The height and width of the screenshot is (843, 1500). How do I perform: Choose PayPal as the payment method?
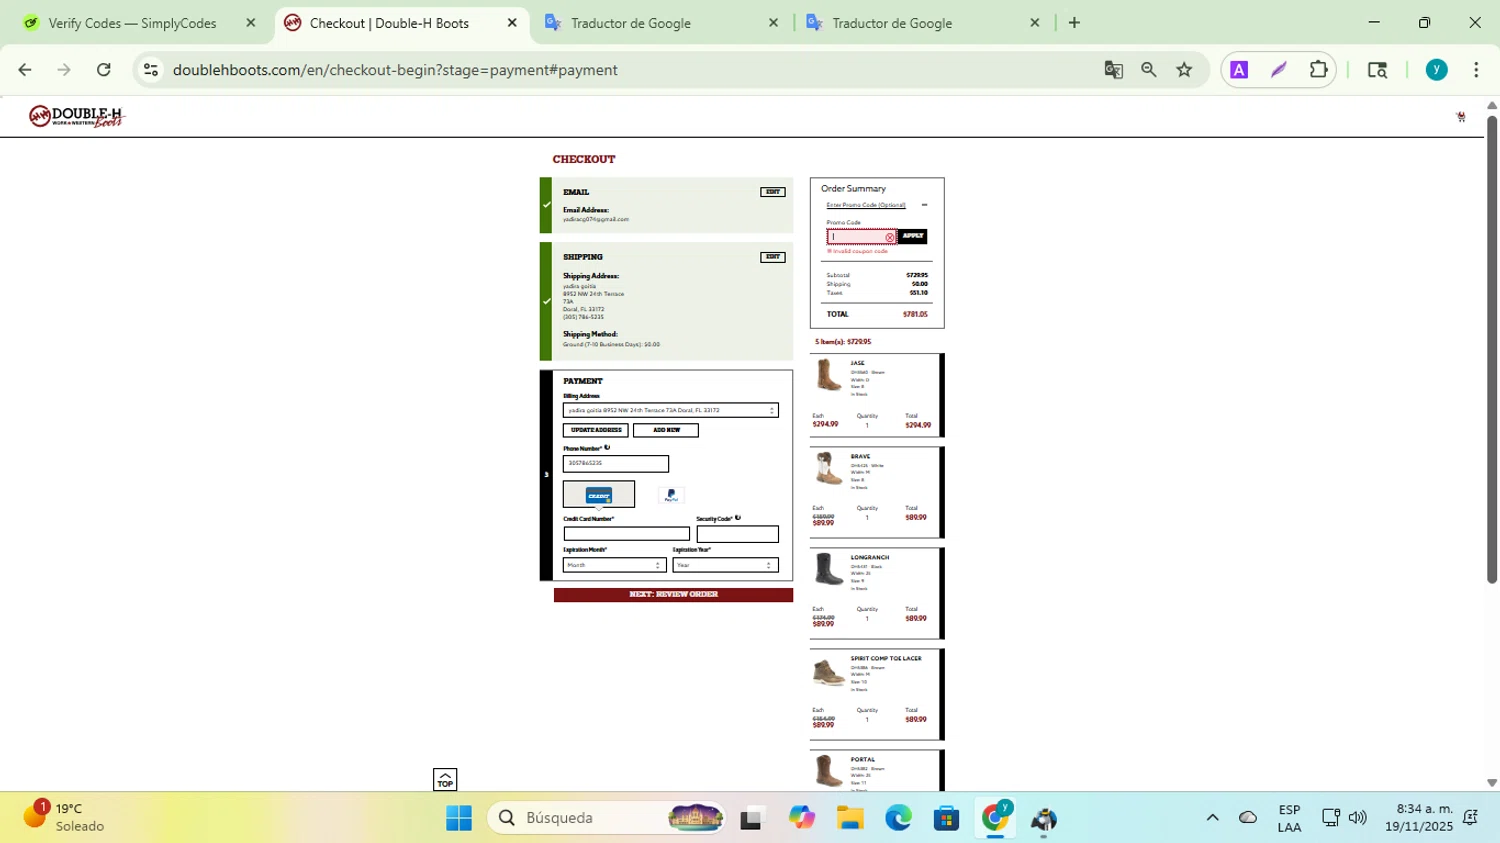(x=671, y=495)
